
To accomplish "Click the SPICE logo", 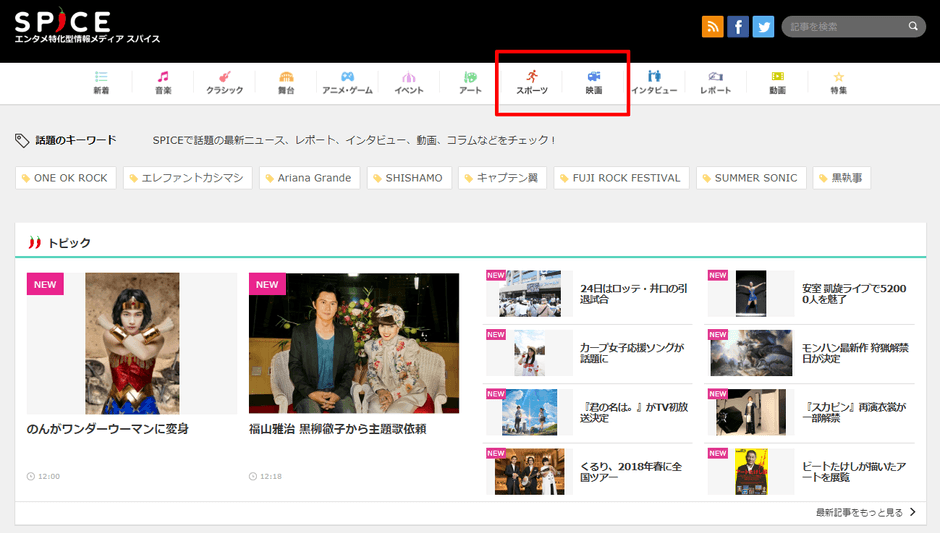I will pos(62,20).
